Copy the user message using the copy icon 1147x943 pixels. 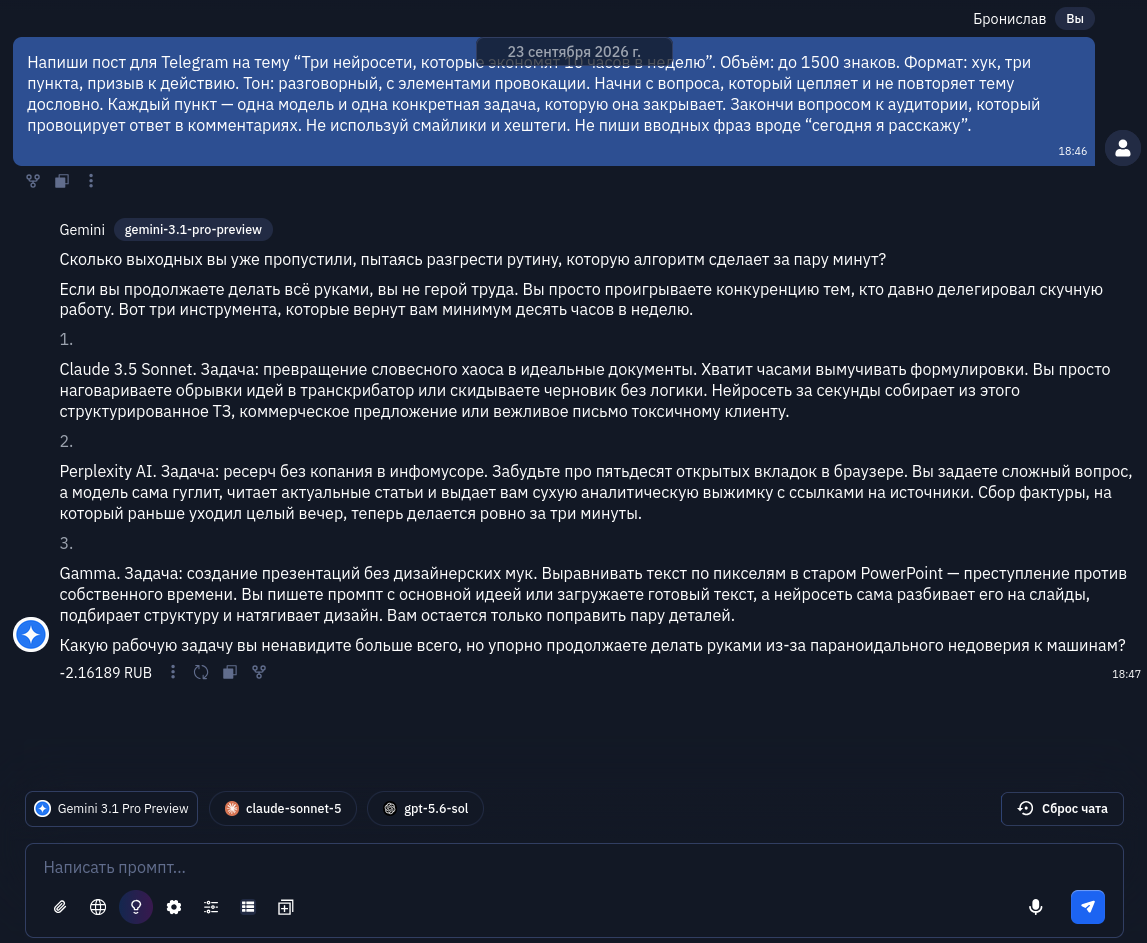tap(62, 181)
